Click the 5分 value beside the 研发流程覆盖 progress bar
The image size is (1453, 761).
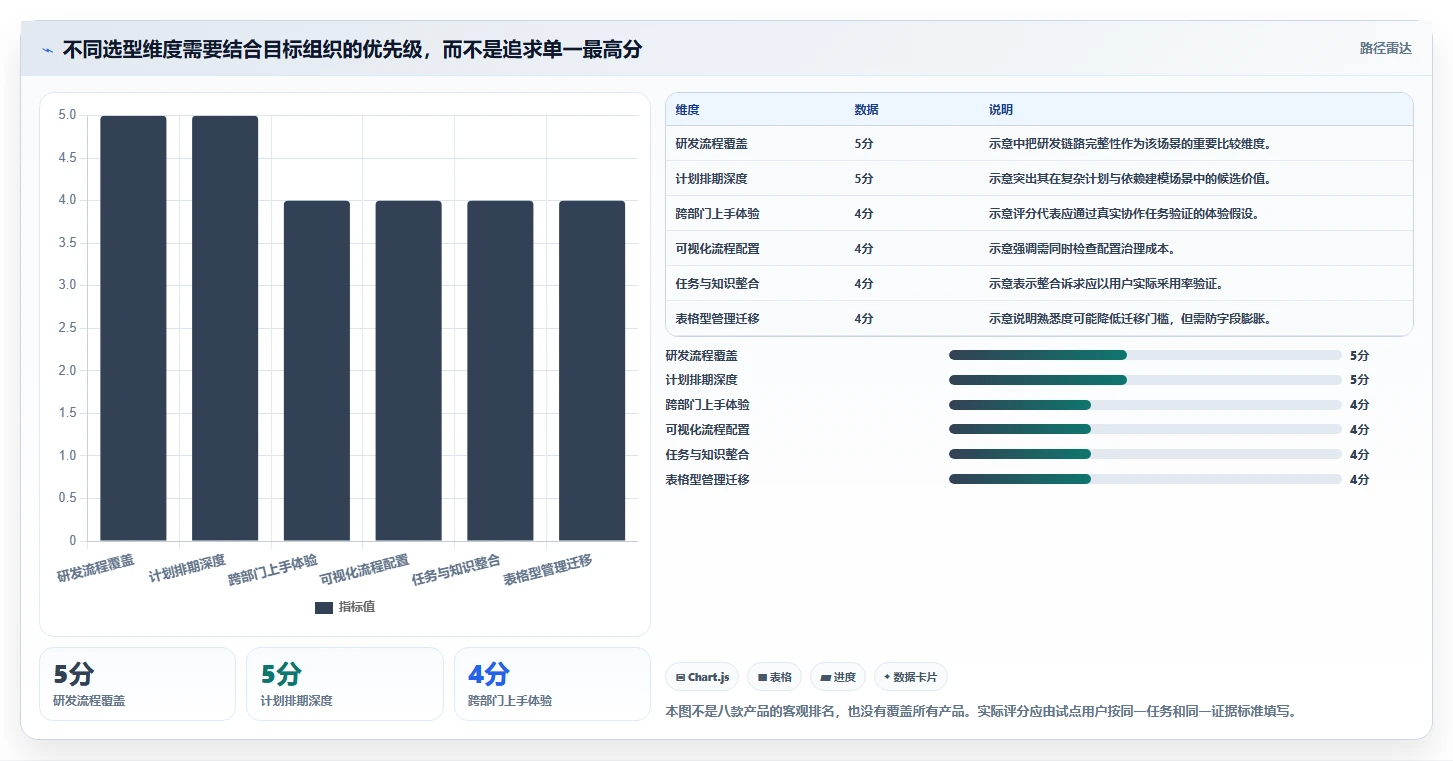(1359, 355)
